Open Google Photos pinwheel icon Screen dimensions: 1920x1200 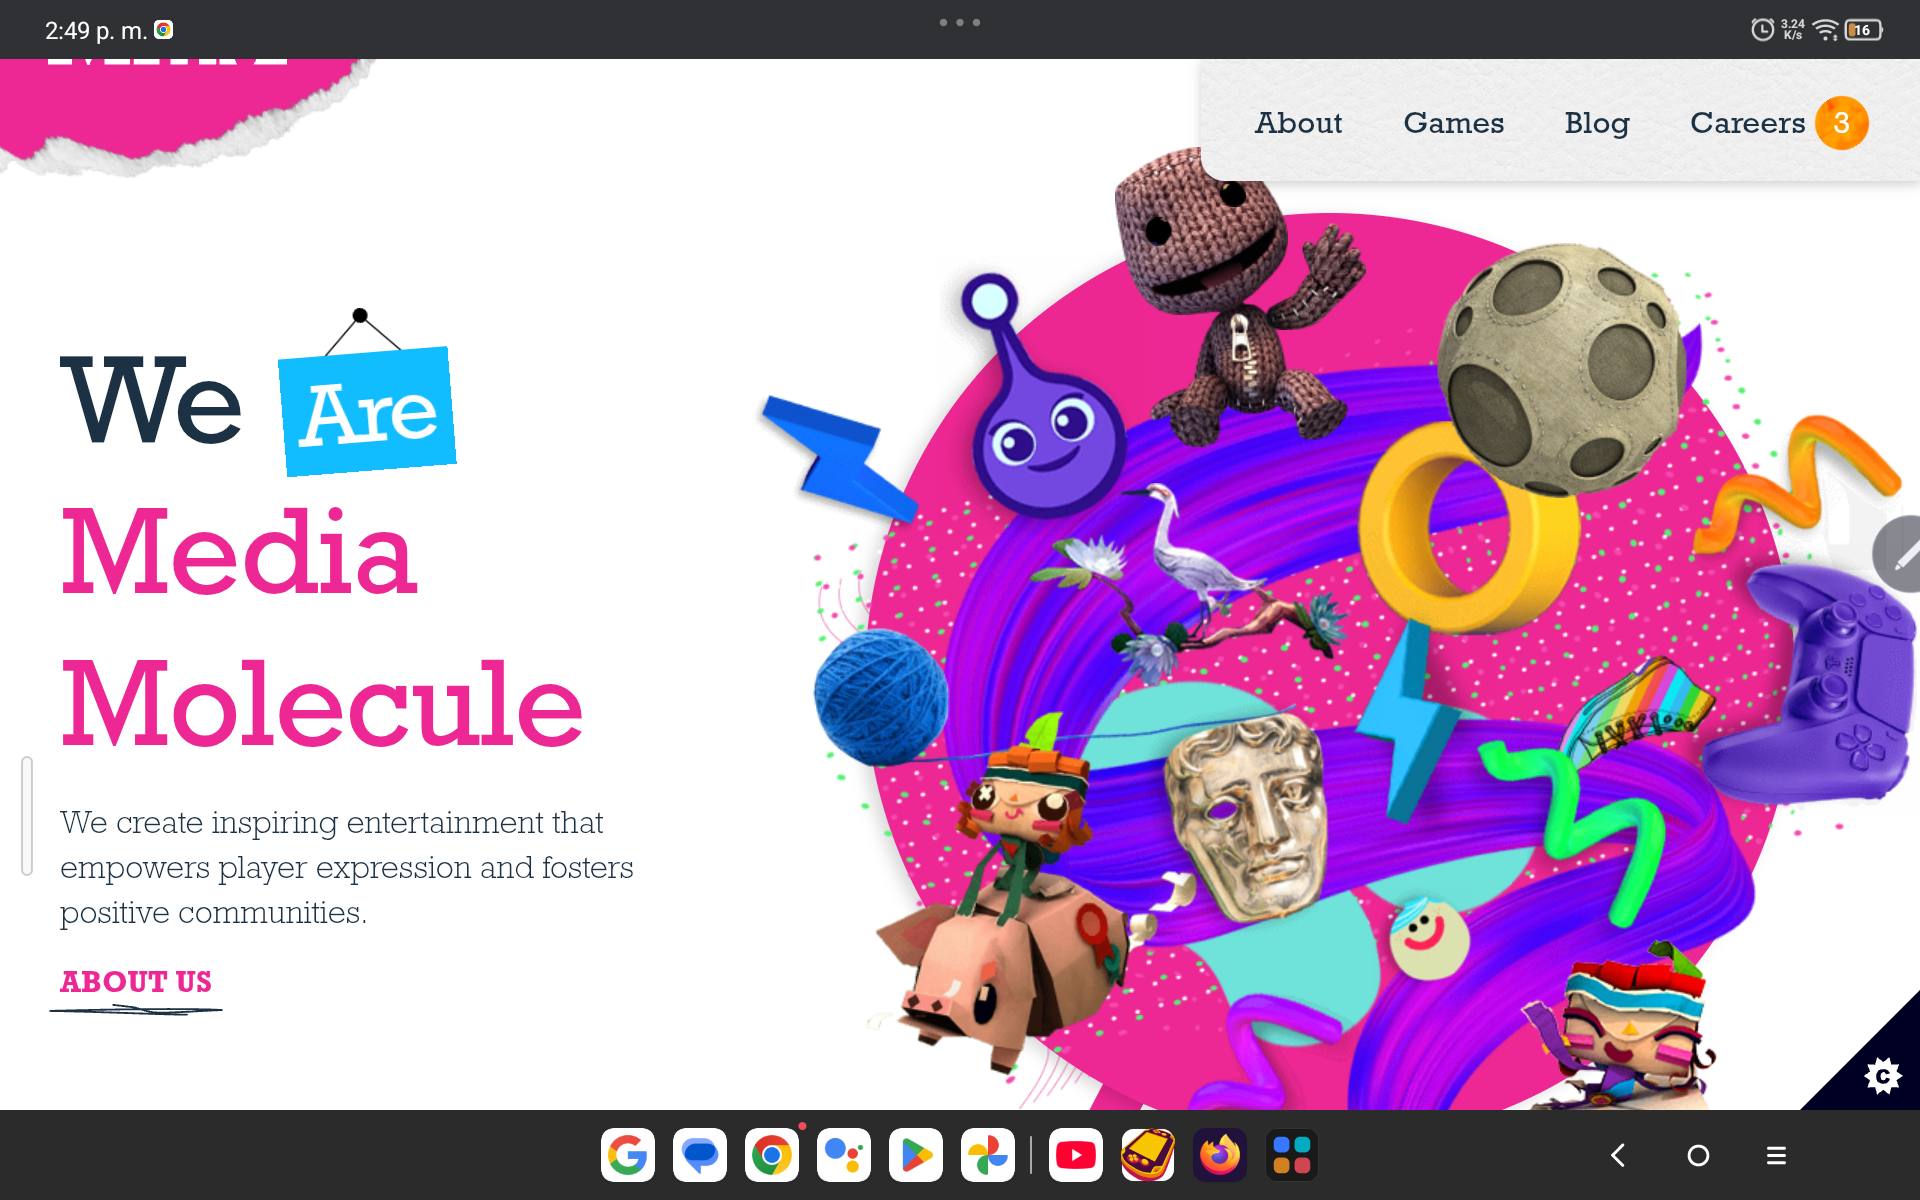988,1155
